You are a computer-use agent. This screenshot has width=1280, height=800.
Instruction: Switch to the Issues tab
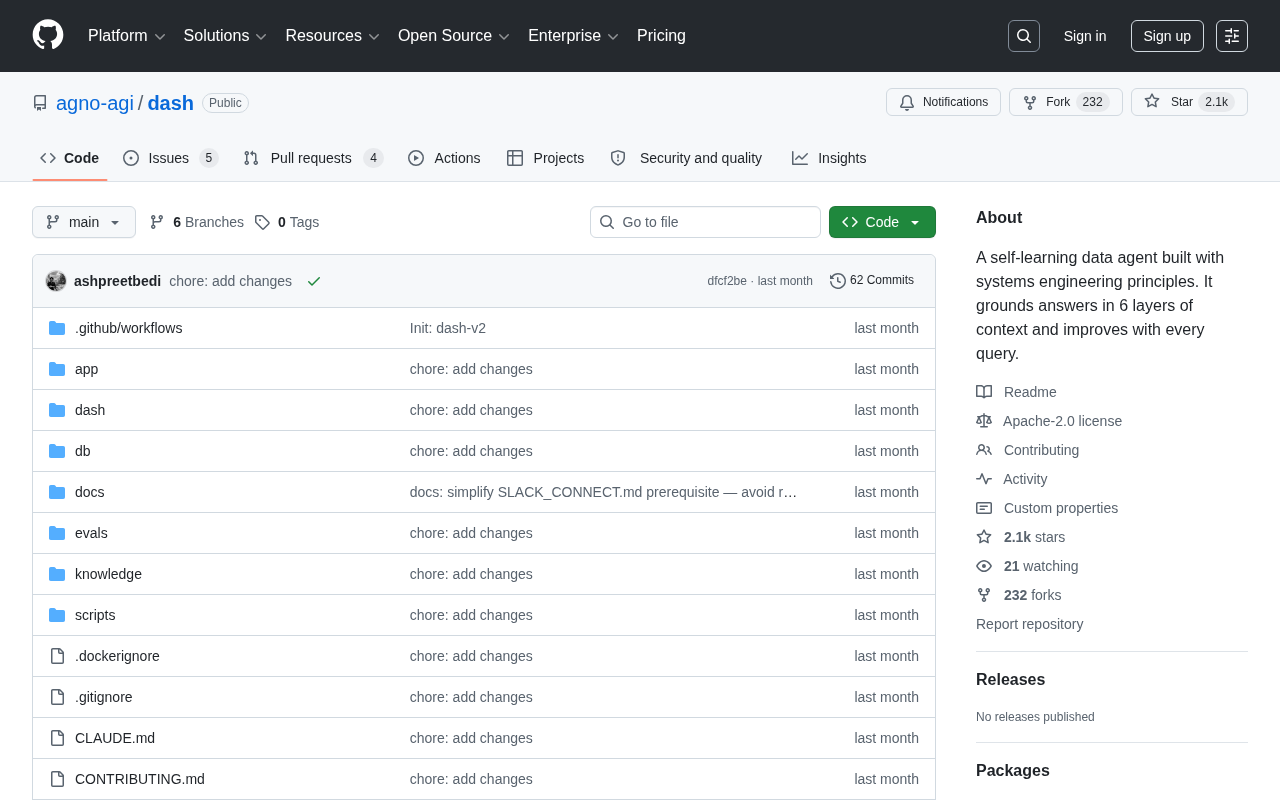click(171, 158)
